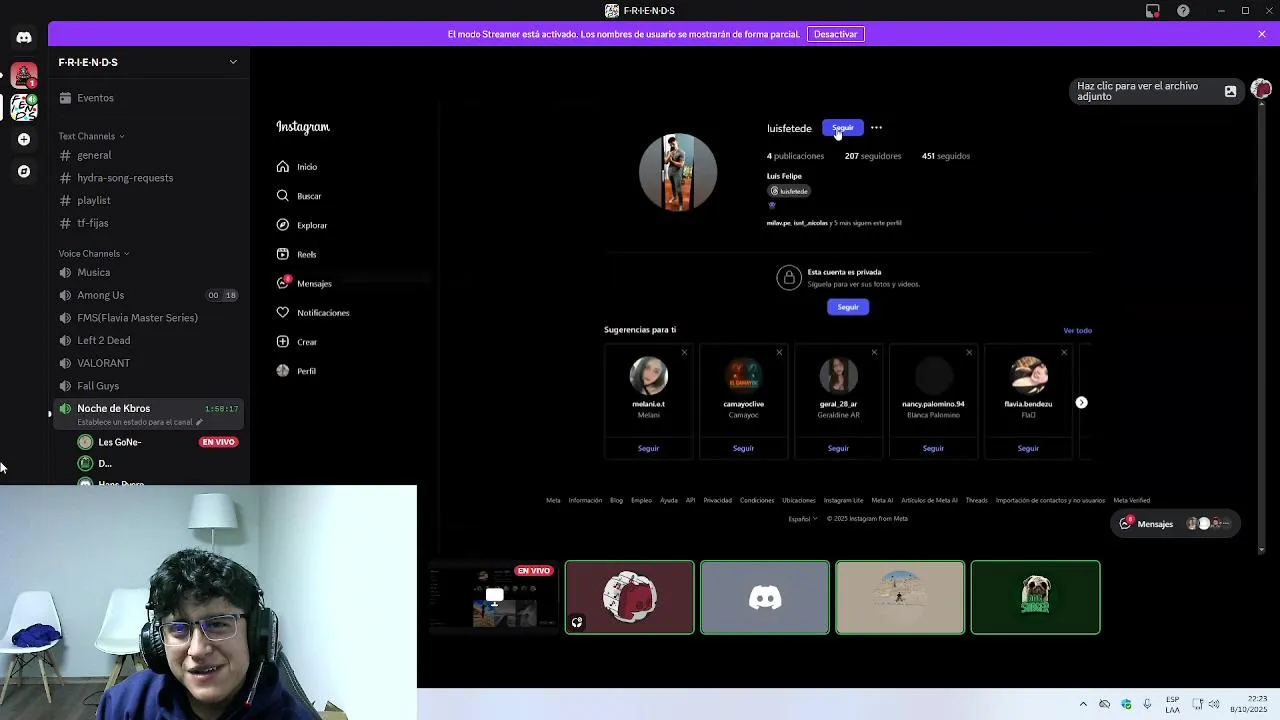Click the suggestions carousel next arrow
1280x720 pixels.
tap(1081, 402)
